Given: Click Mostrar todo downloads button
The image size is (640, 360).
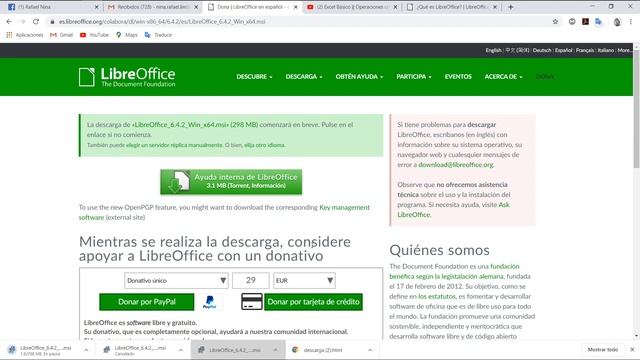Looking at the screenshot, I should tap(602, 350).
